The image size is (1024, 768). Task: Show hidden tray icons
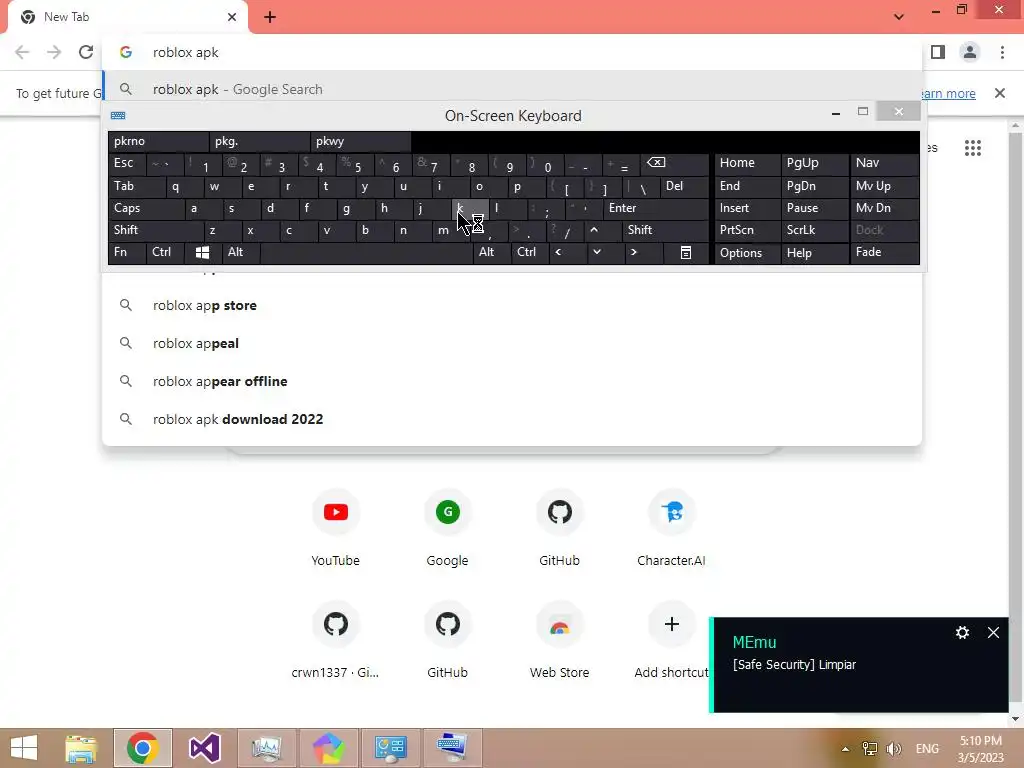[845, 749]
